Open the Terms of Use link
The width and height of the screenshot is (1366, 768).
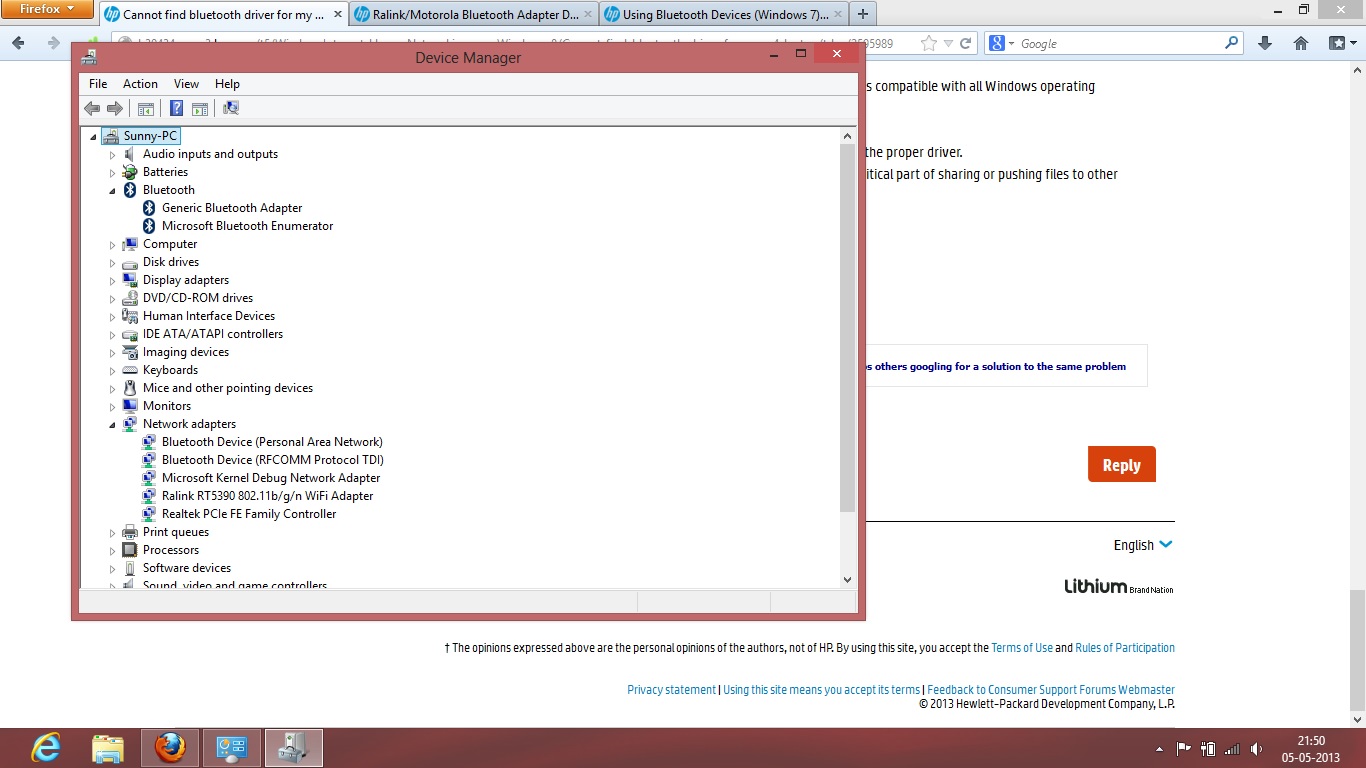(1022, 648)
